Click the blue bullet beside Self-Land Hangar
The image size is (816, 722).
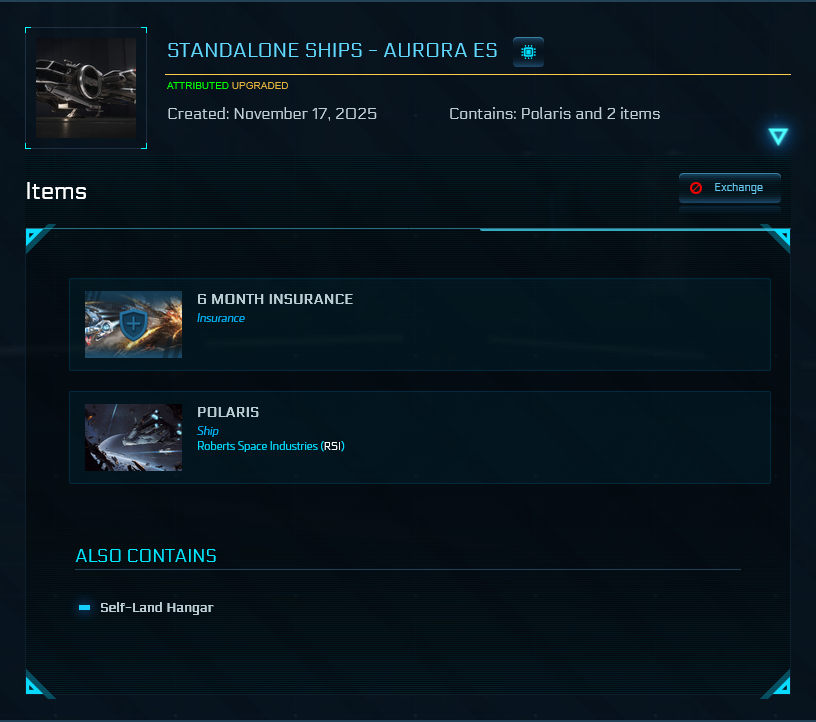[85, 607]
